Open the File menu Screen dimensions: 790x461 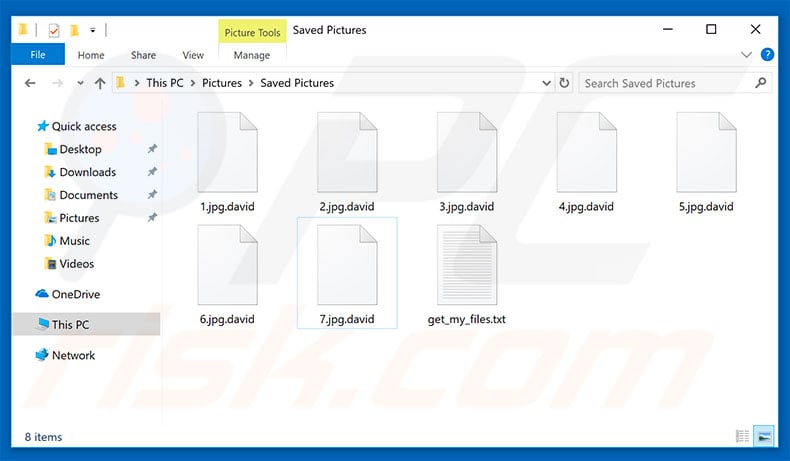tap(38, 54)
